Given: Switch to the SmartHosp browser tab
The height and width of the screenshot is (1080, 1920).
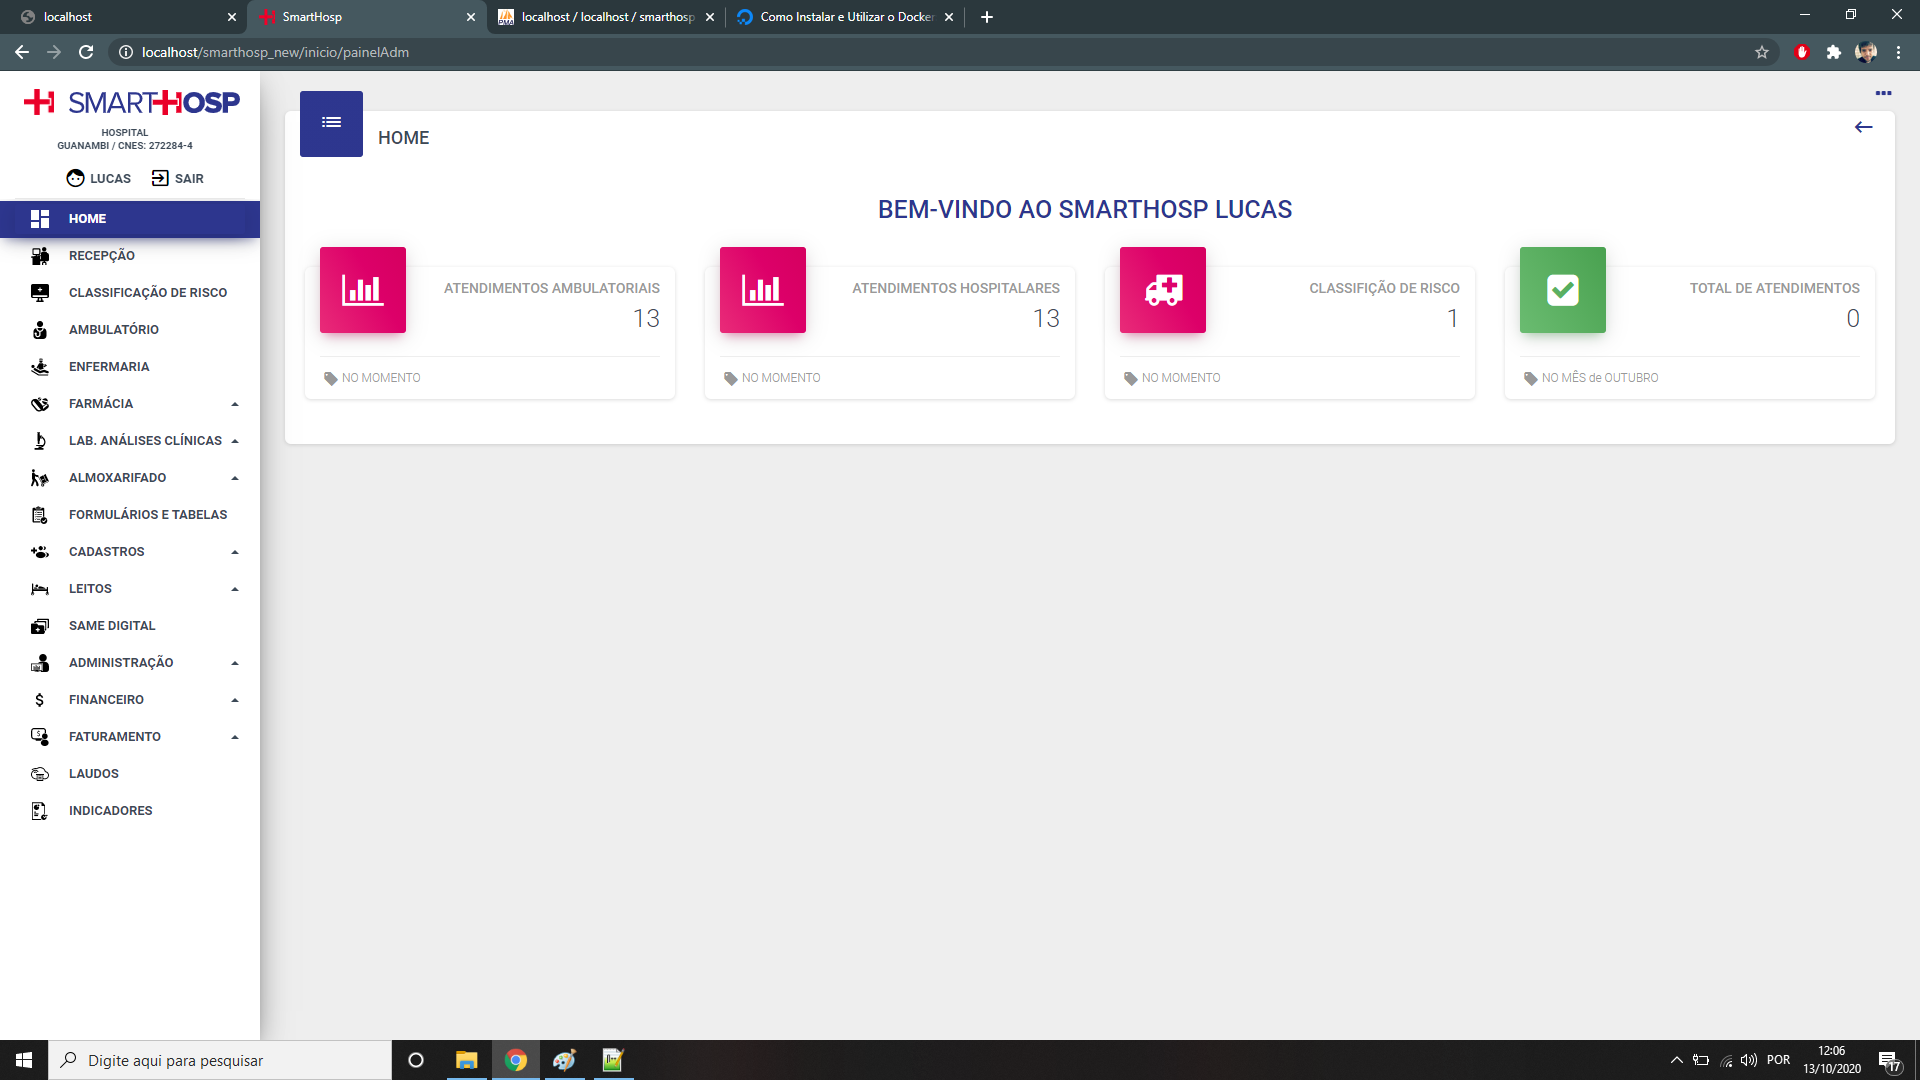Looking at the screenshot, I should point(360,17).
